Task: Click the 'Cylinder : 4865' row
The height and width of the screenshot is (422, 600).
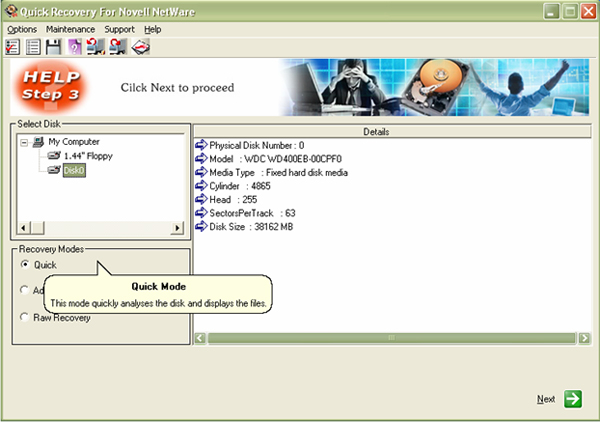Action: 233,186
